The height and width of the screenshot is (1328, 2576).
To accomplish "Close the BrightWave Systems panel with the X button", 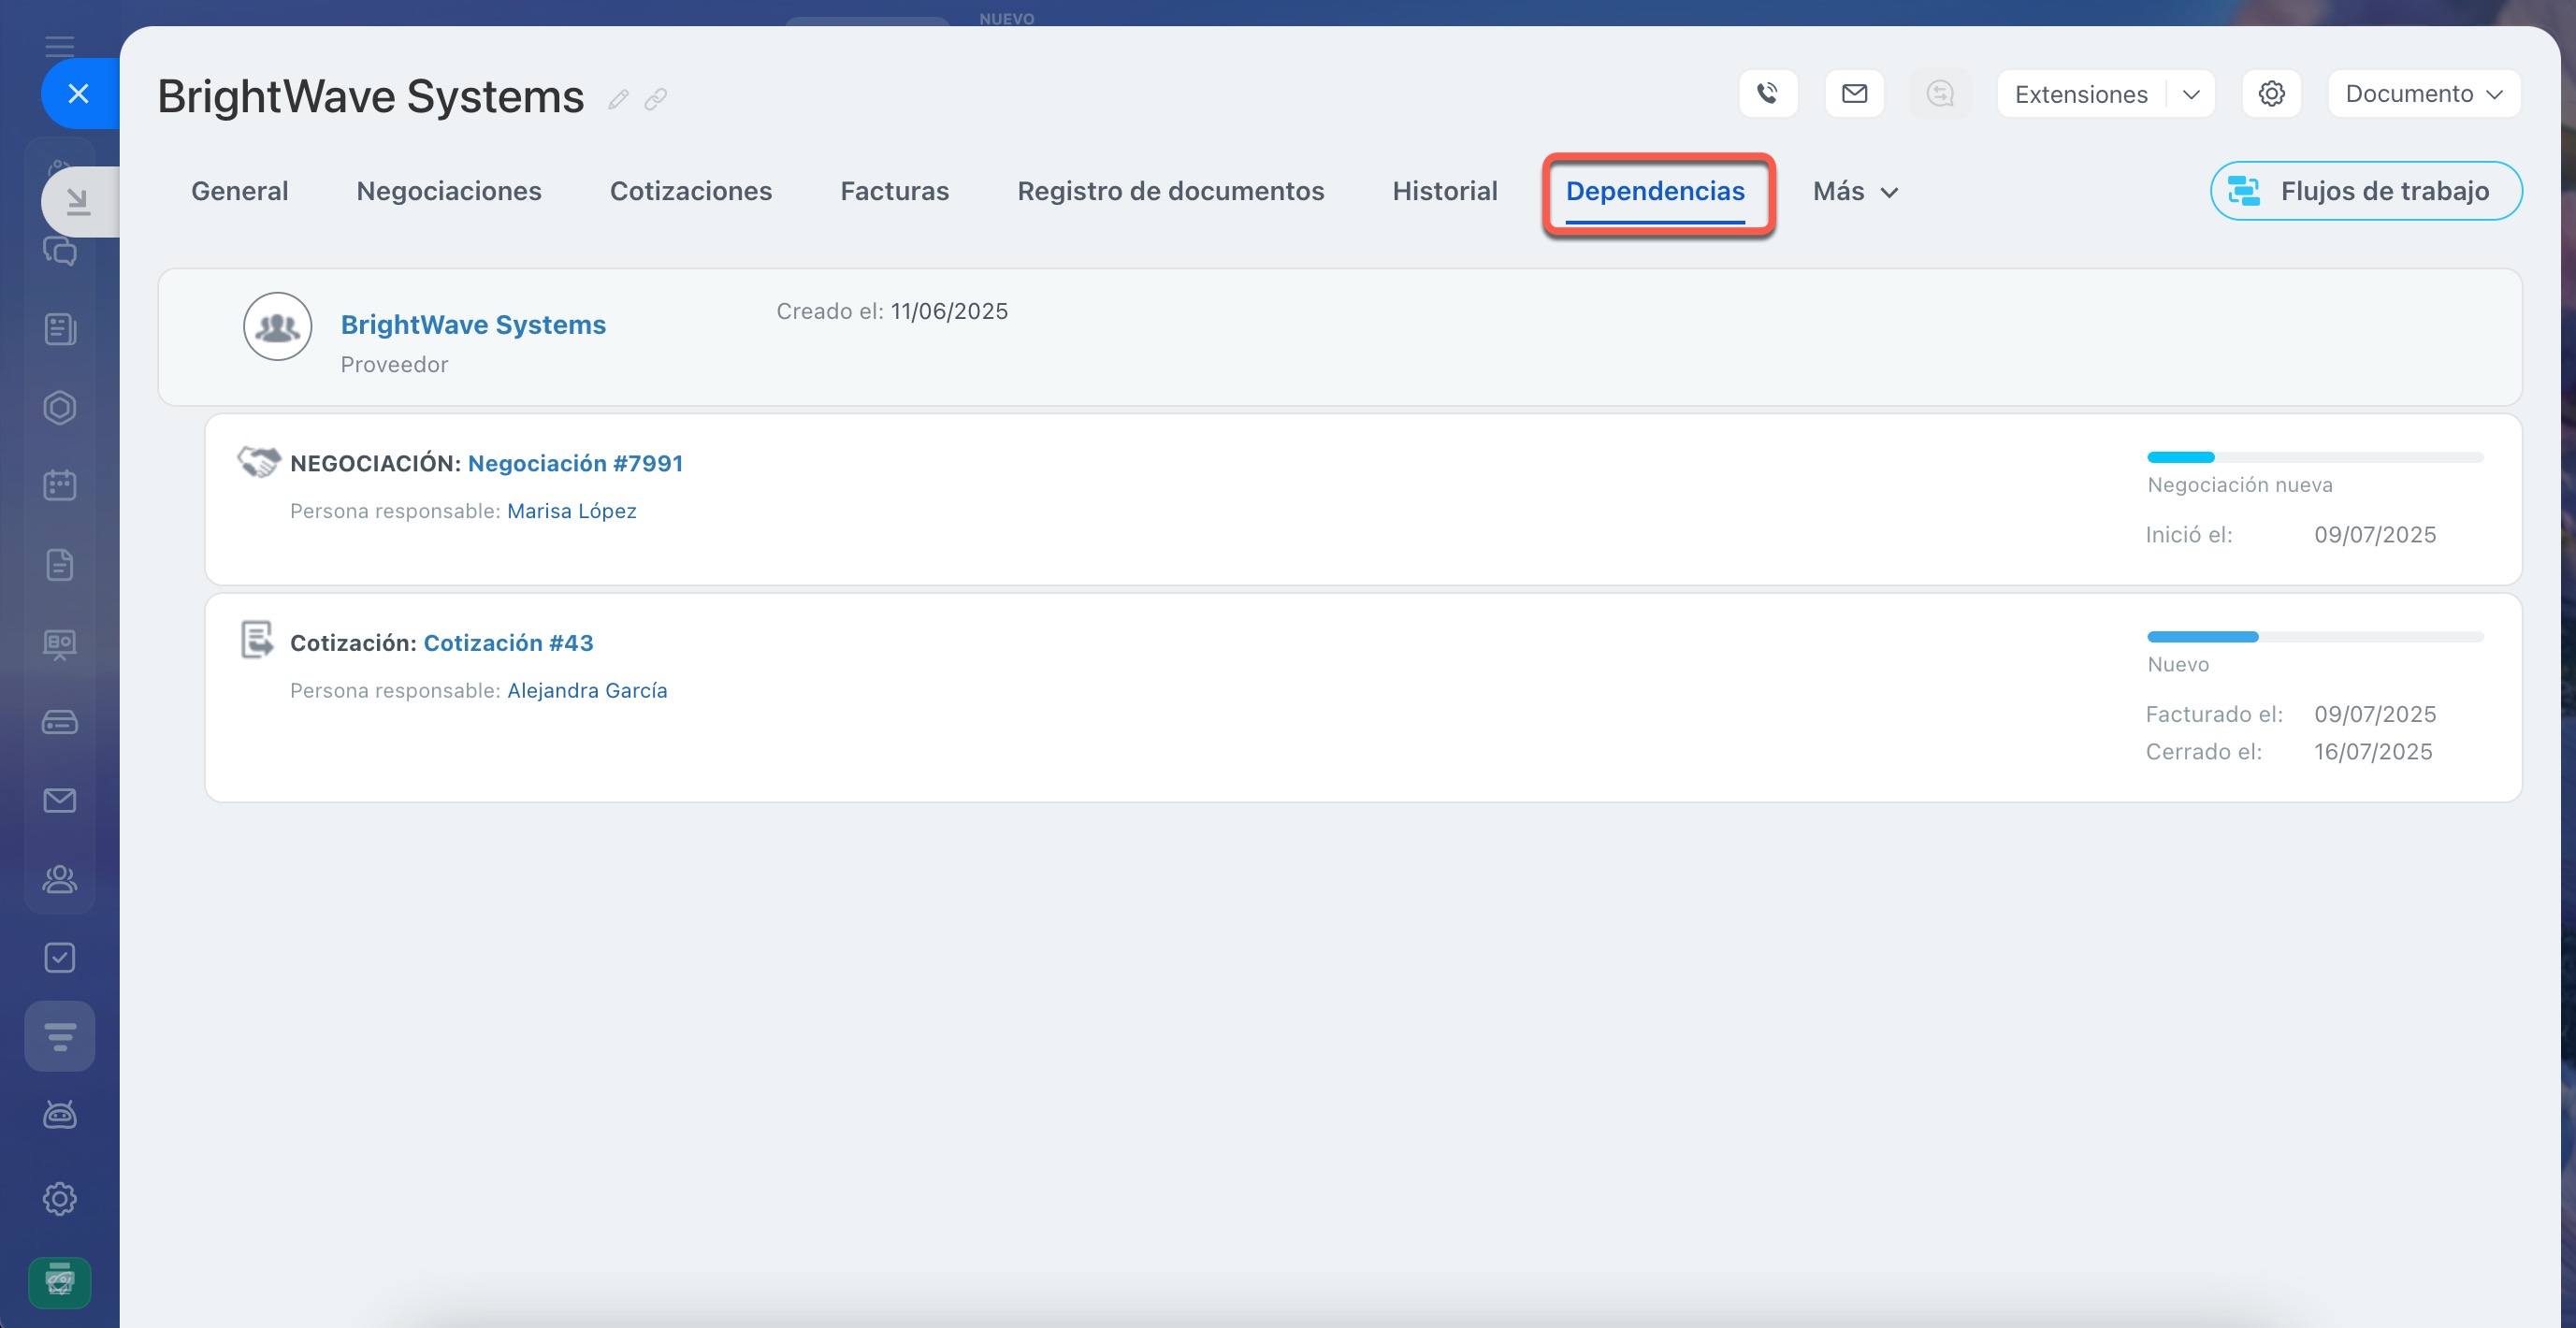I will pos(79,94).
